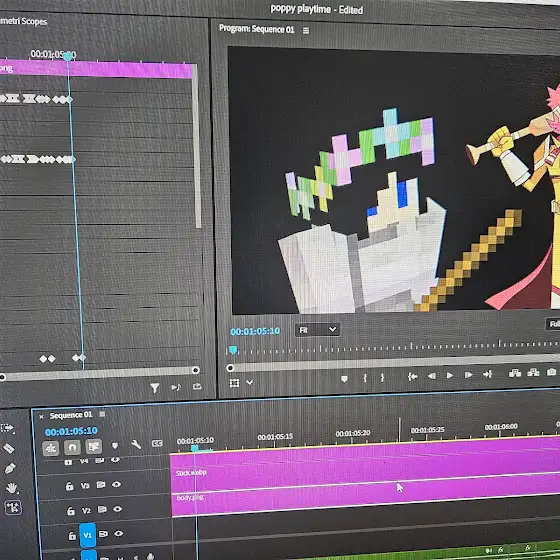Click Effect Controls horizontal zoom bar handle
Screen dimensions: 560x560
tap(195, 370)
